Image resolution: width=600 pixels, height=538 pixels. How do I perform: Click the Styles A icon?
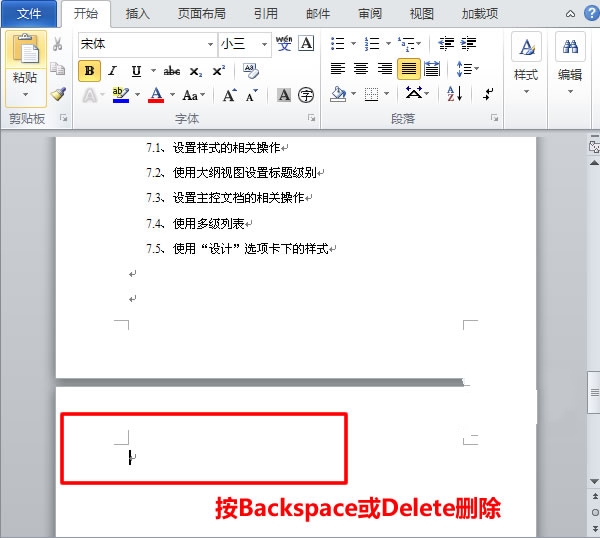[527, 47]
